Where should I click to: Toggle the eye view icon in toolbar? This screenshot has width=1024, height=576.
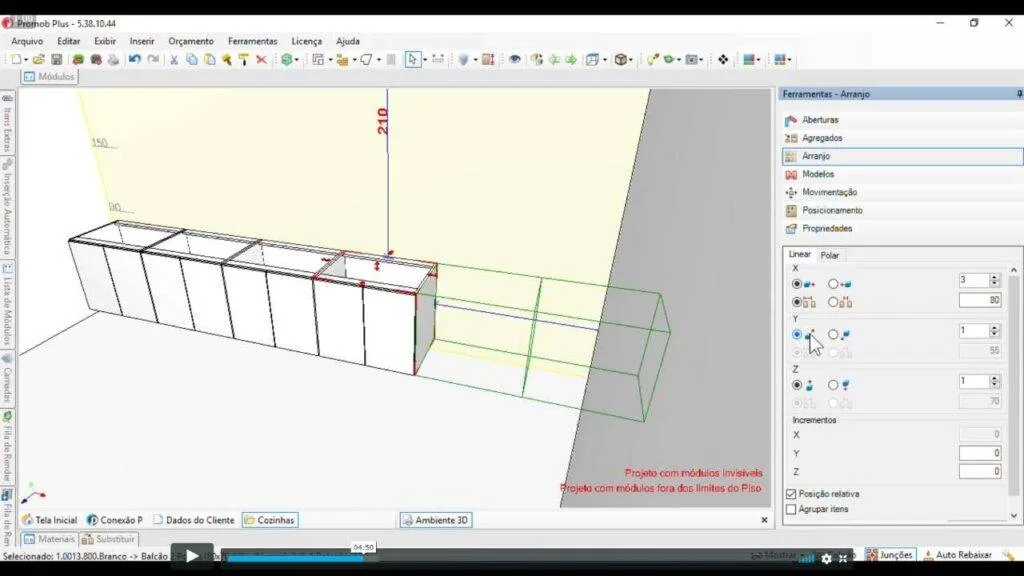pyautogui.click(x=515, y=59)
